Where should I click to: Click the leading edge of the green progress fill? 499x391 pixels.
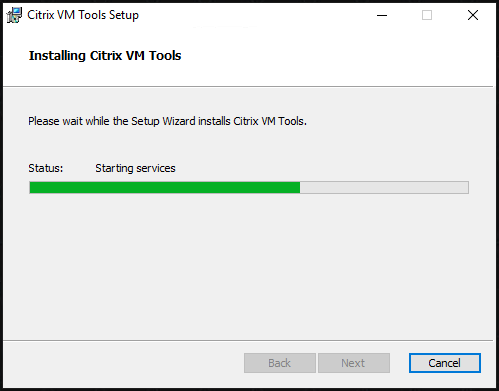pos(299,188)
